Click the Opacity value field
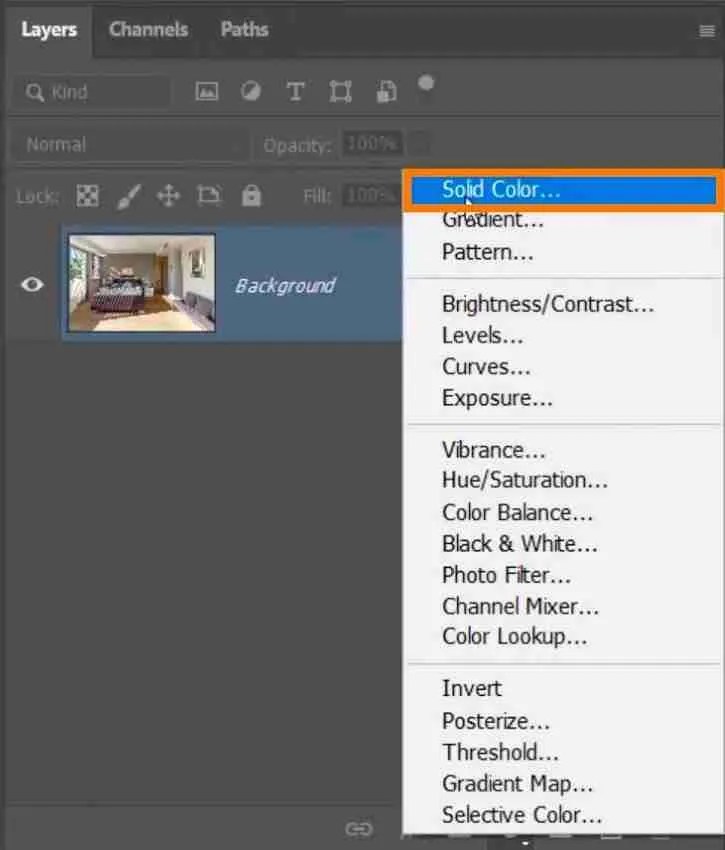The height and width of the screenshot is (850, 725). 372,144
